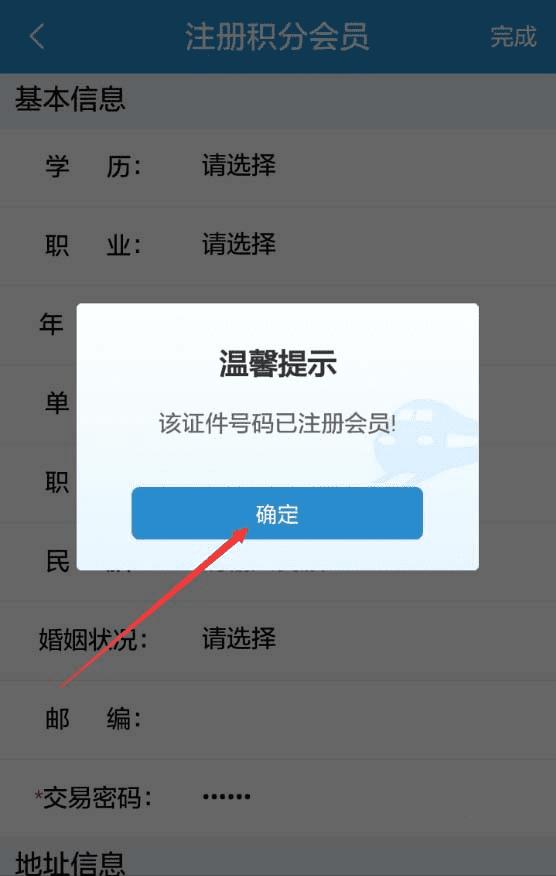Image resolution: width=556 pixels, height=876 pixels.
Task: Tap the 学历 field label
Action: [x=93, y=166]
